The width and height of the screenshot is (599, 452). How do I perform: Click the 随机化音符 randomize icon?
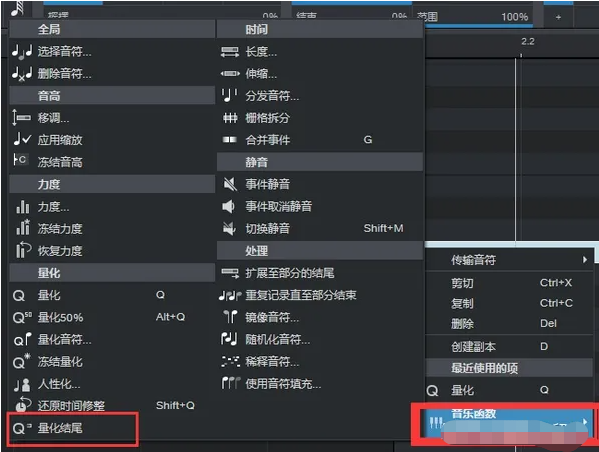(x=229, y=339)
